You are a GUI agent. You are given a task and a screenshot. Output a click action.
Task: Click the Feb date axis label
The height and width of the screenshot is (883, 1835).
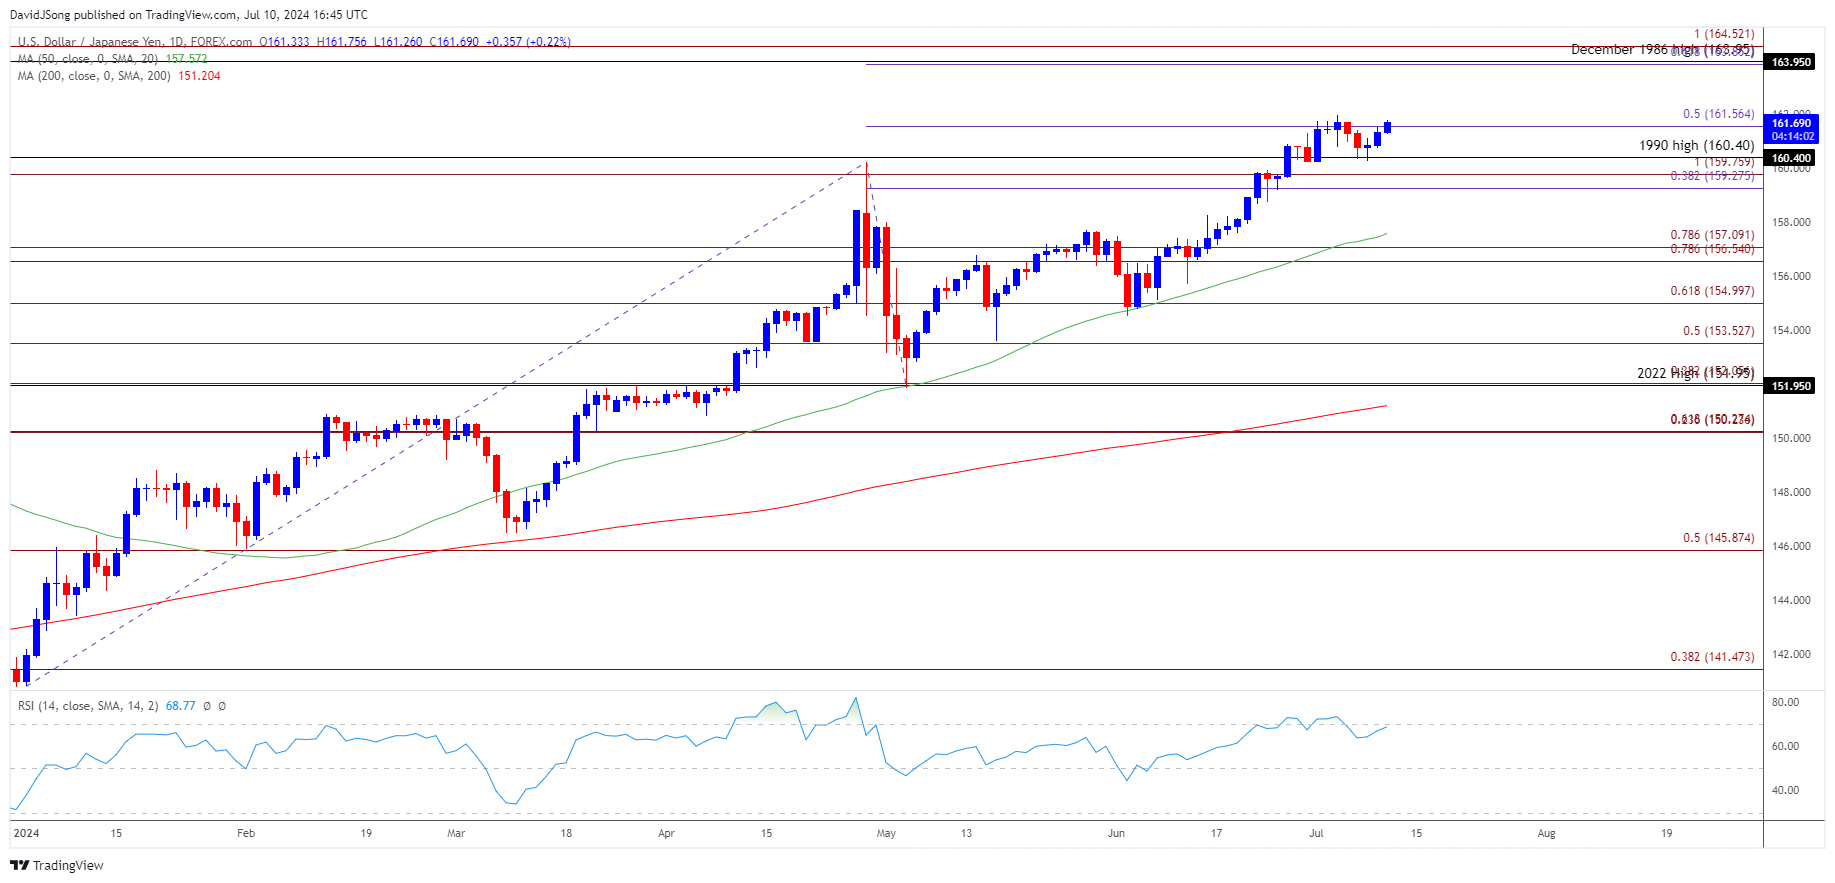pyautogui.click(x=246, y=833)
